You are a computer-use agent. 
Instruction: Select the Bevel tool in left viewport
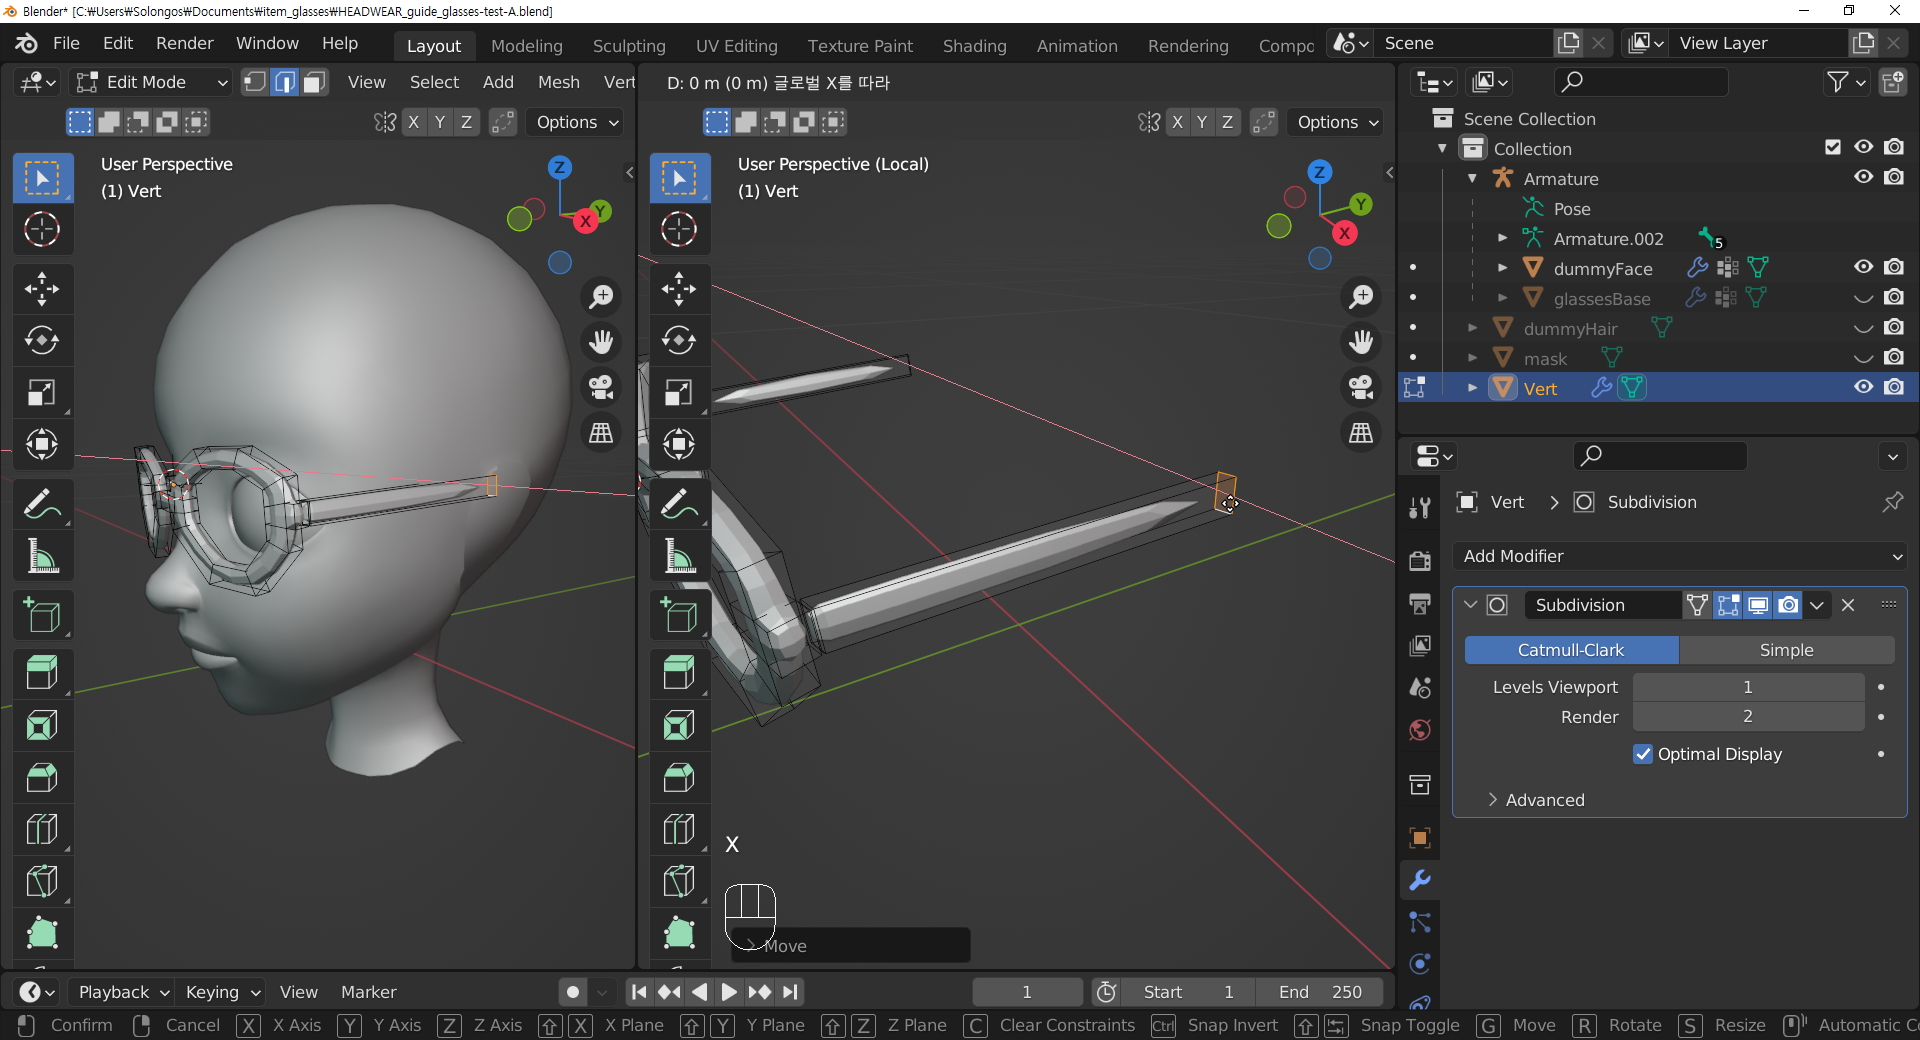tap(42, 777)
